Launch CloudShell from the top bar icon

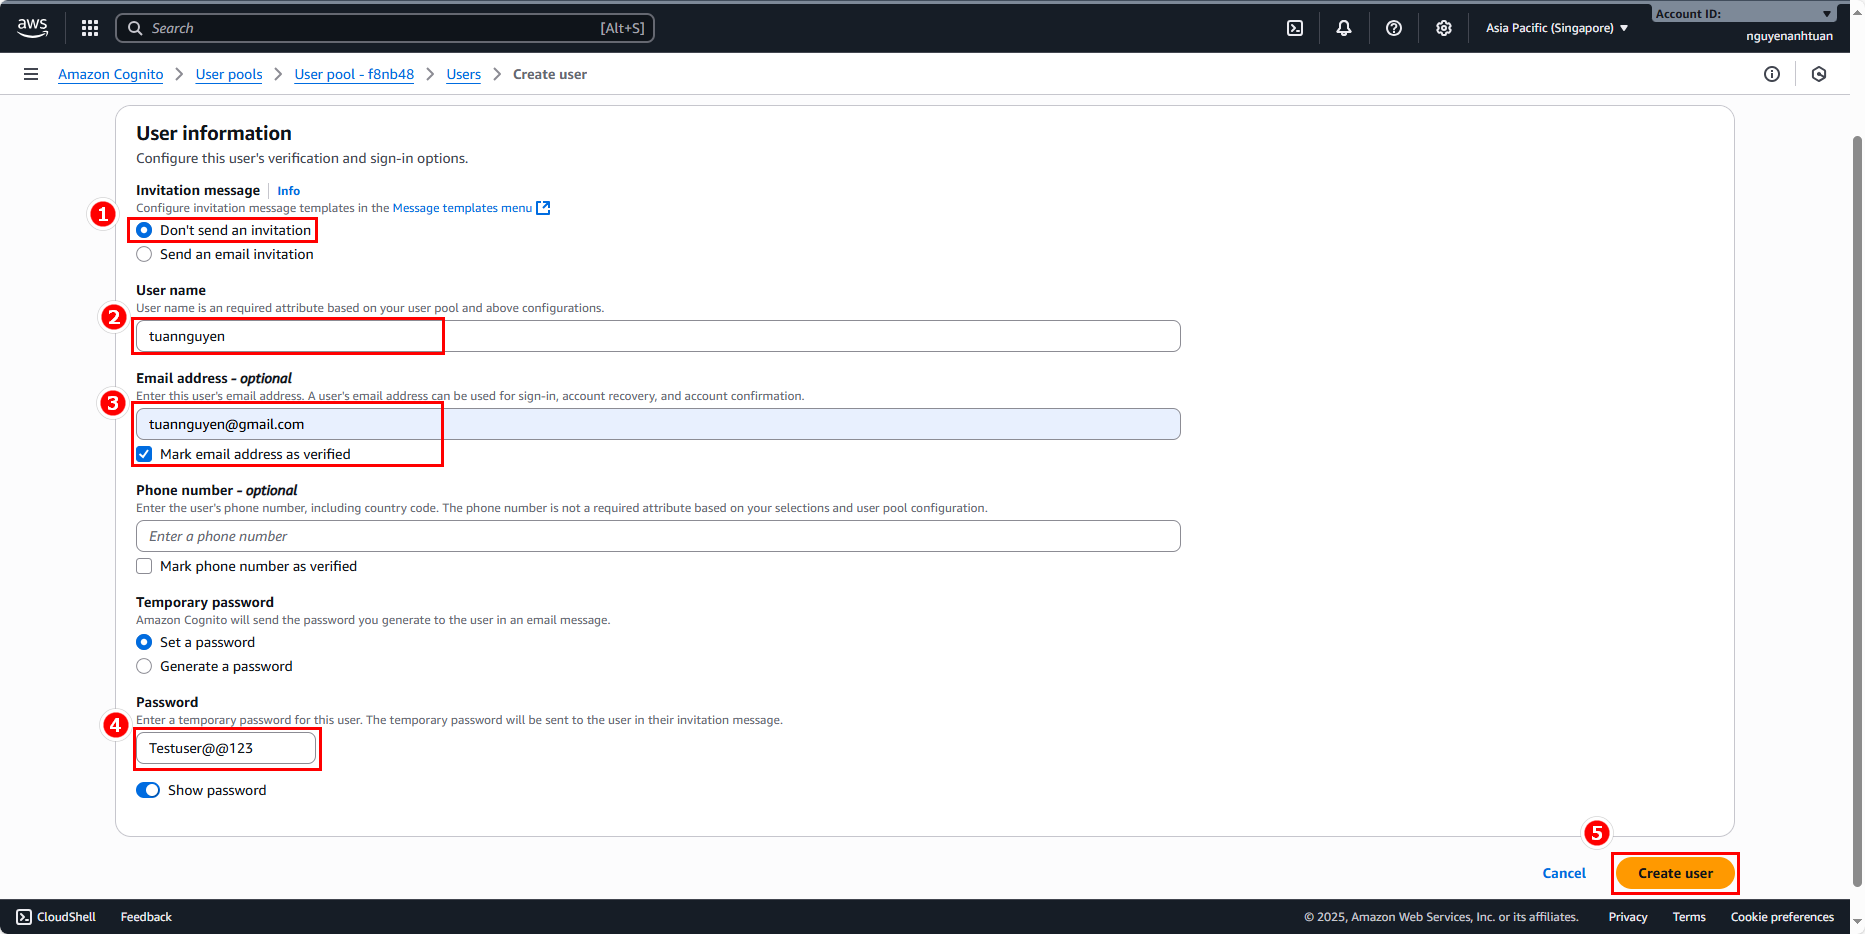point(1295,28)
